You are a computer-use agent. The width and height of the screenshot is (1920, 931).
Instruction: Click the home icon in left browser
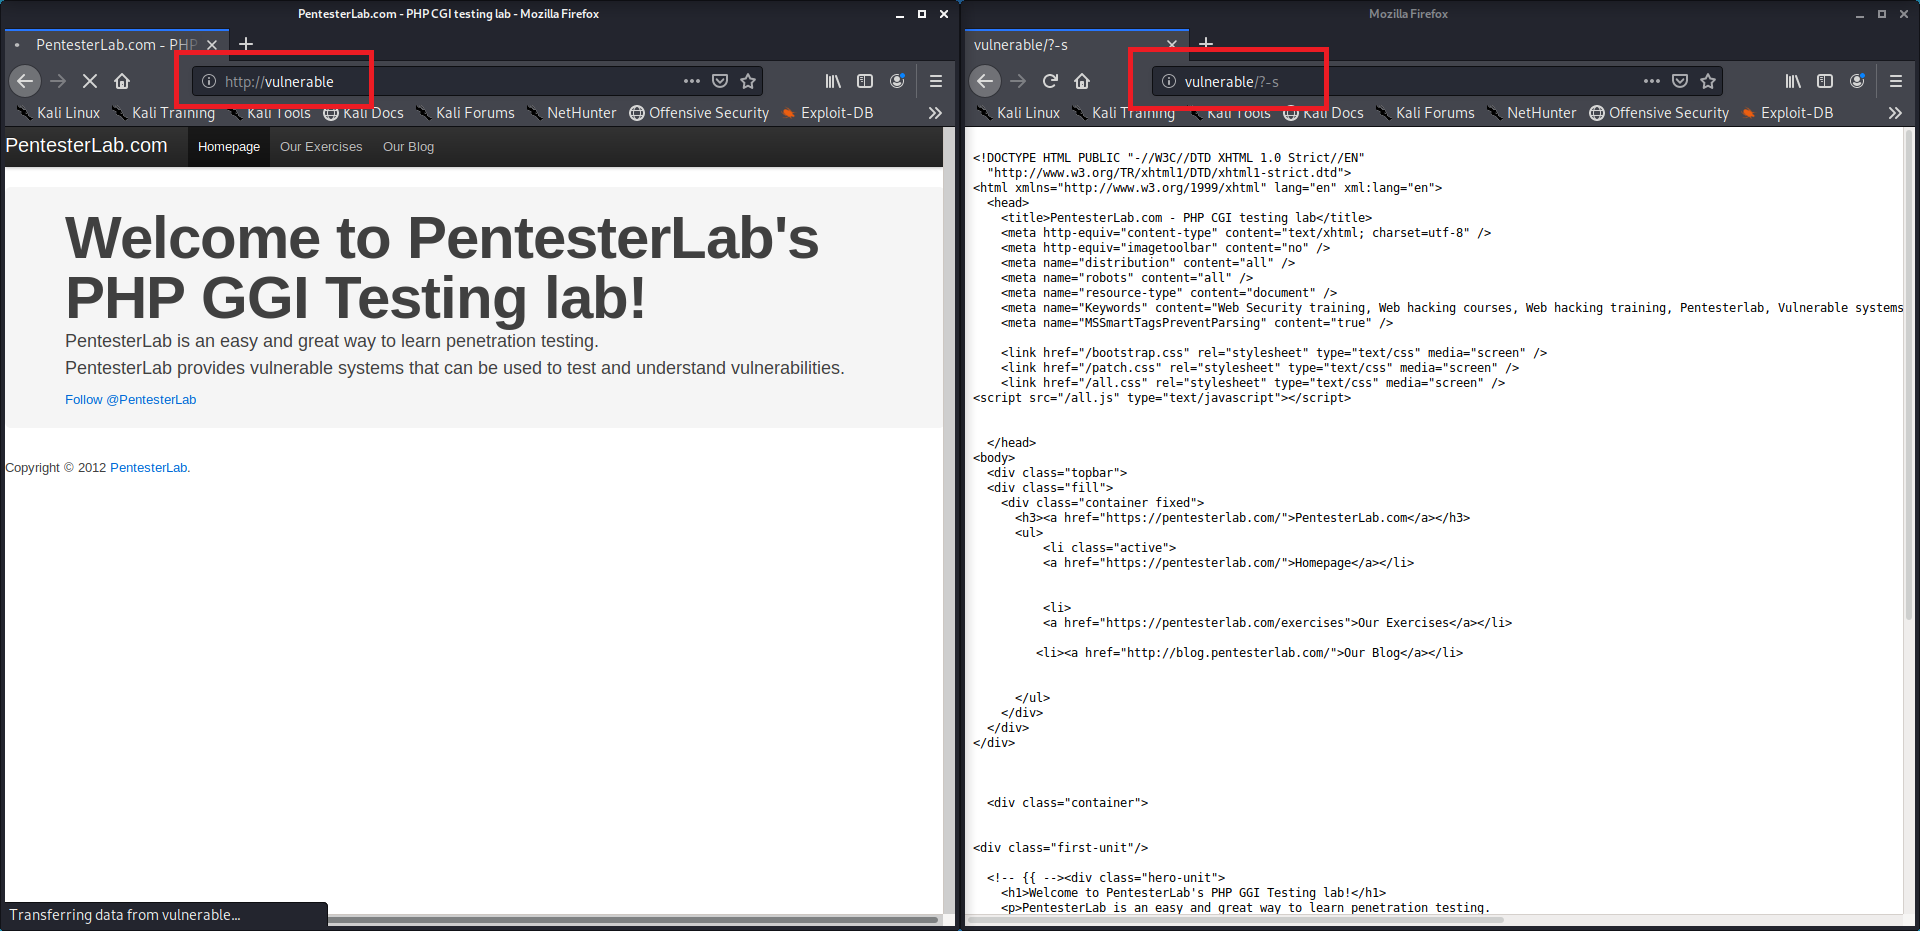click(122, 81)
